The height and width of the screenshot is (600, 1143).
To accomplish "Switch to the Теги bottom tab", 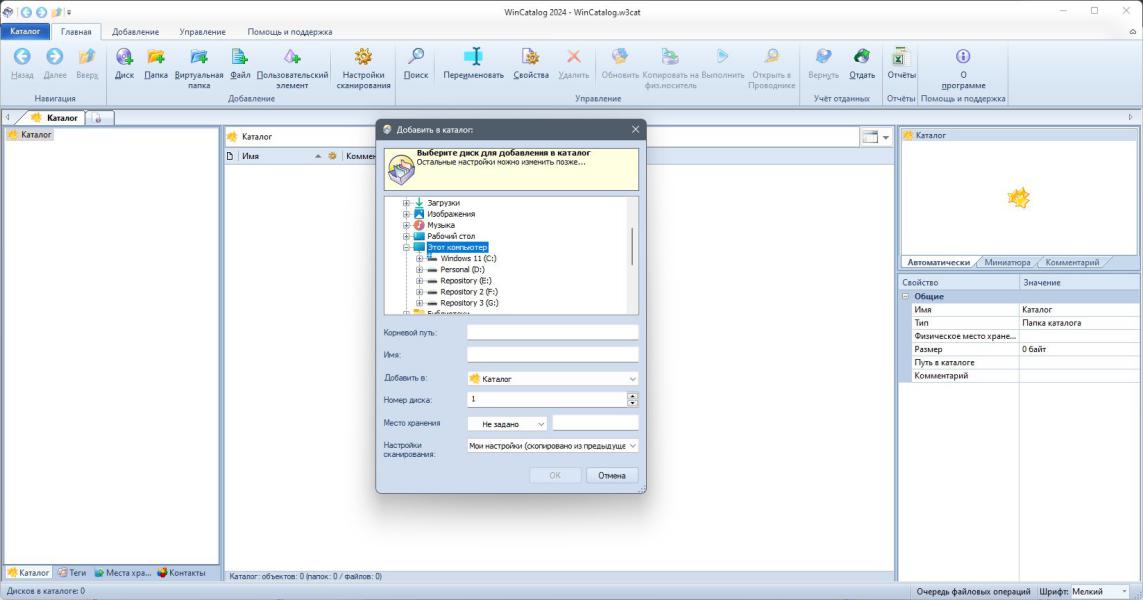I will tap(72, 573).
